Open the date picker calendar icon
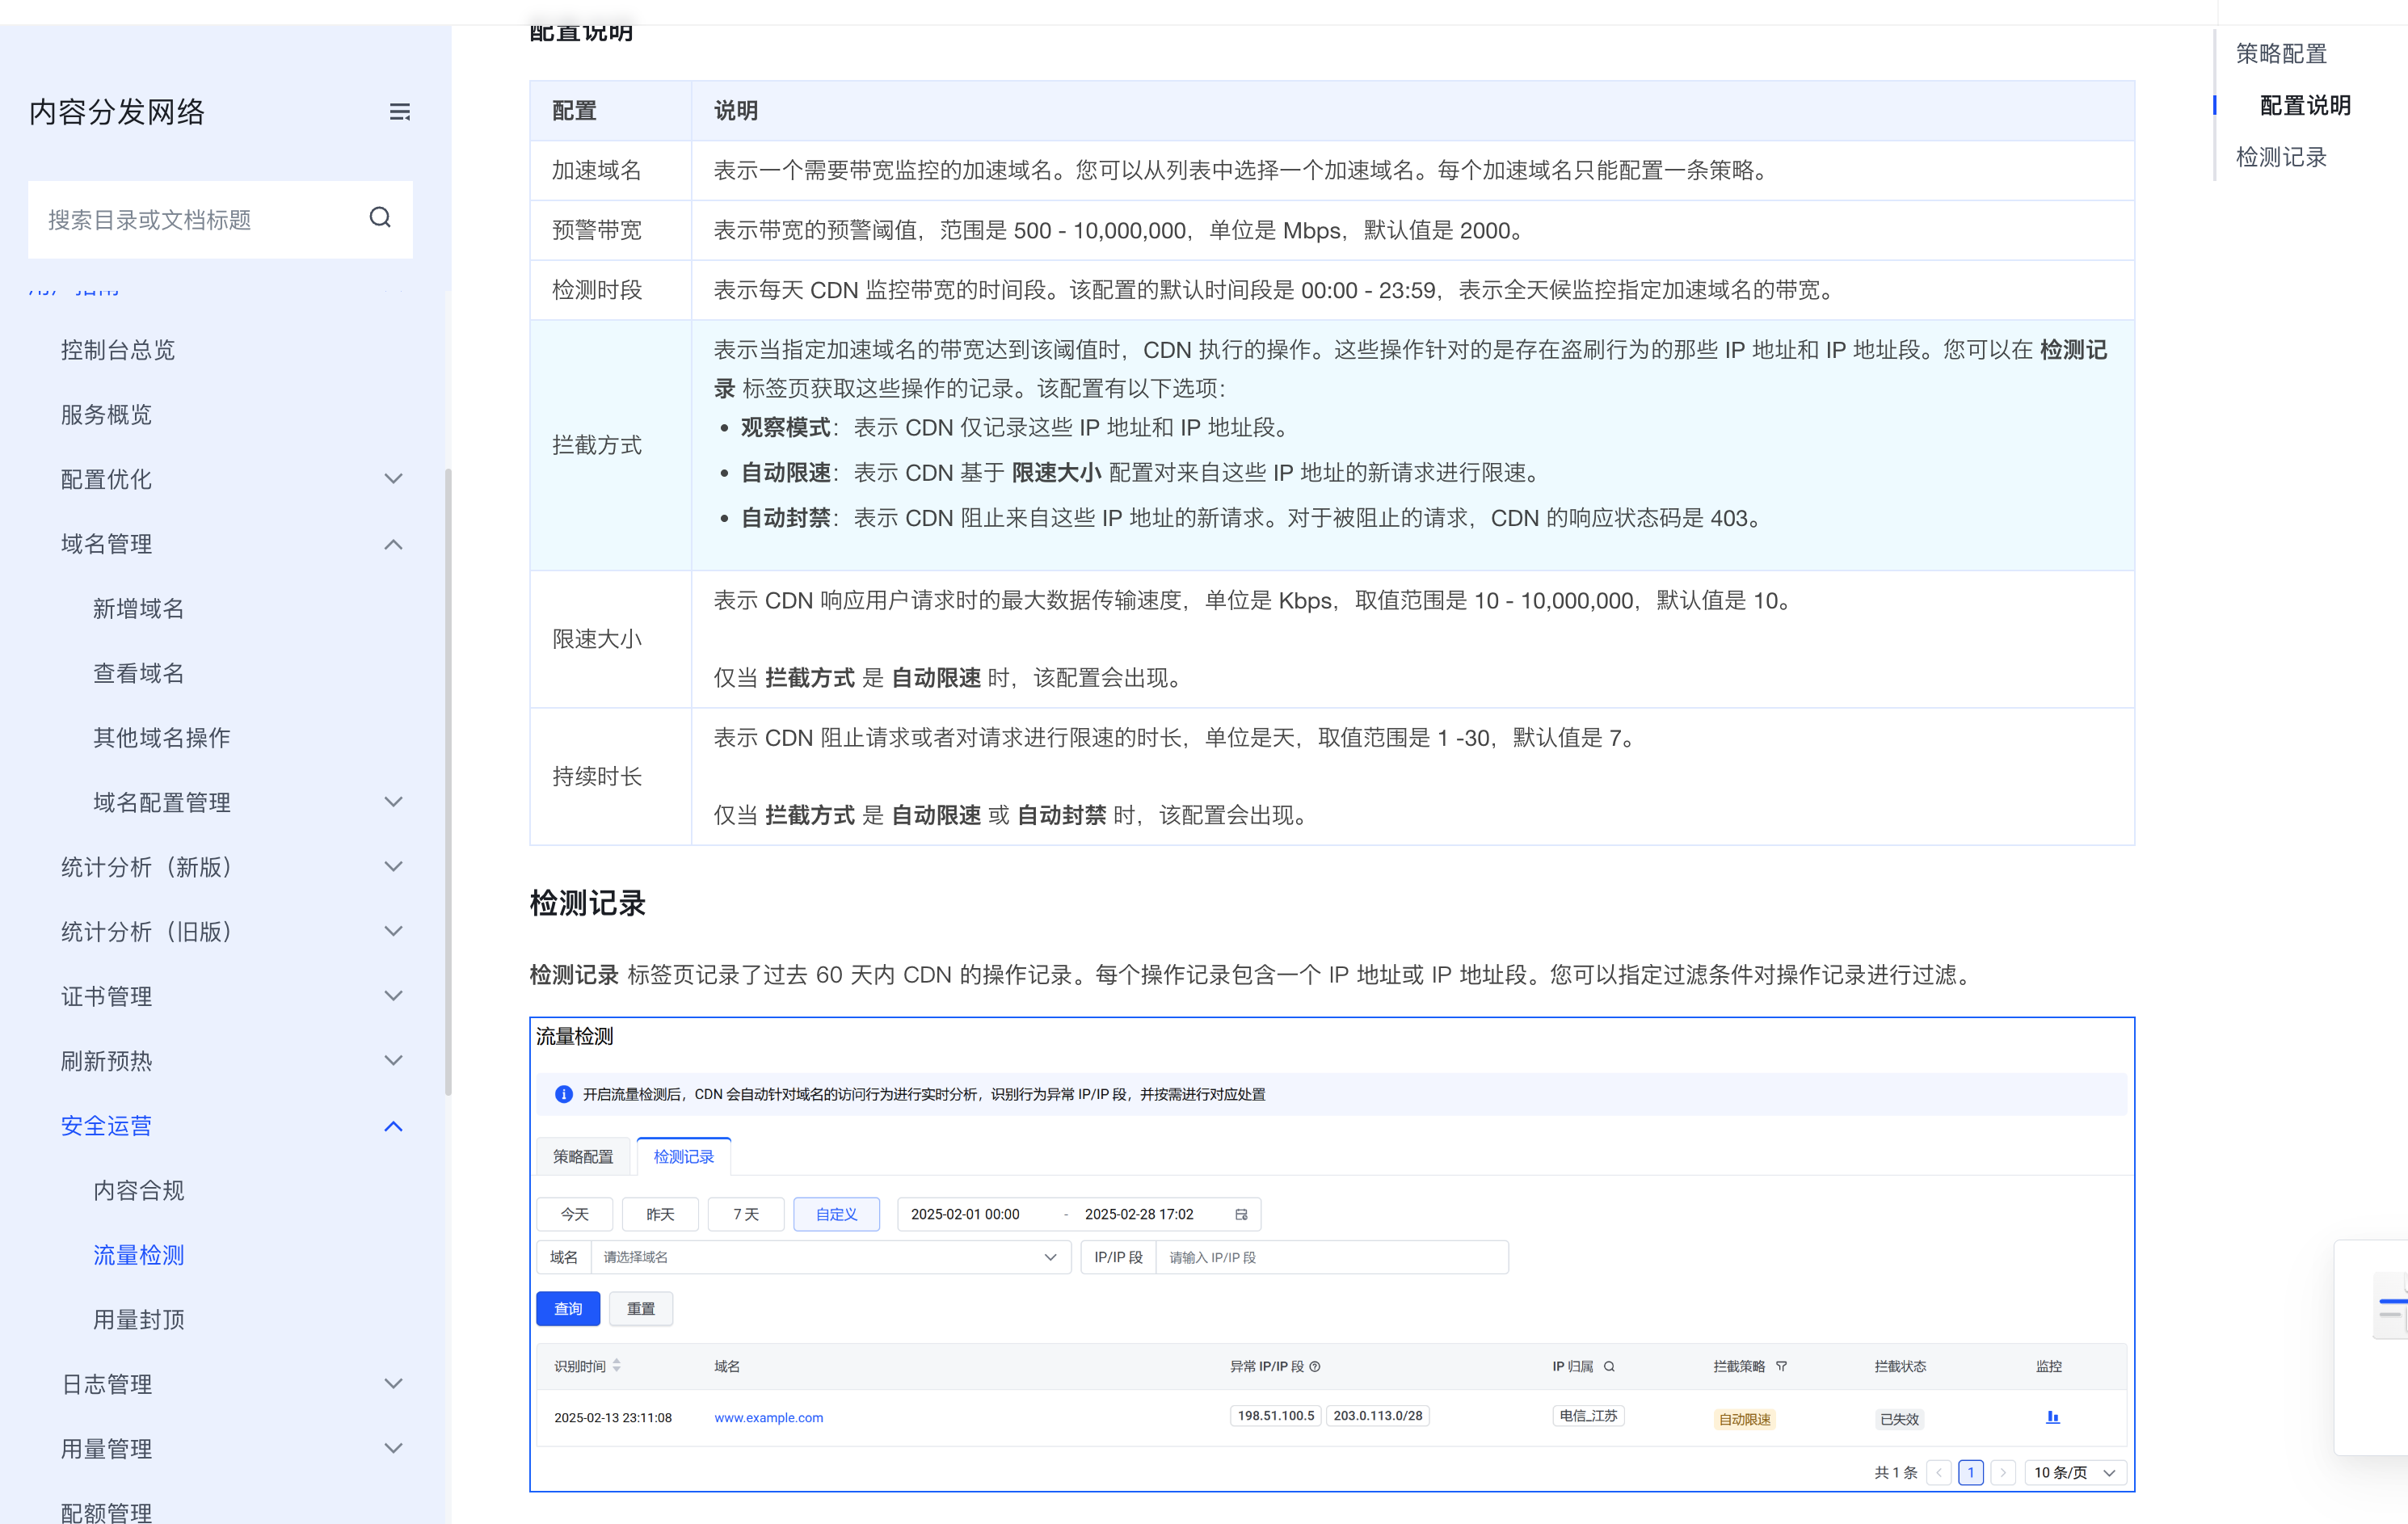The image size is (2408, 1524). pyautogui.click(x=1241, y=1214)
